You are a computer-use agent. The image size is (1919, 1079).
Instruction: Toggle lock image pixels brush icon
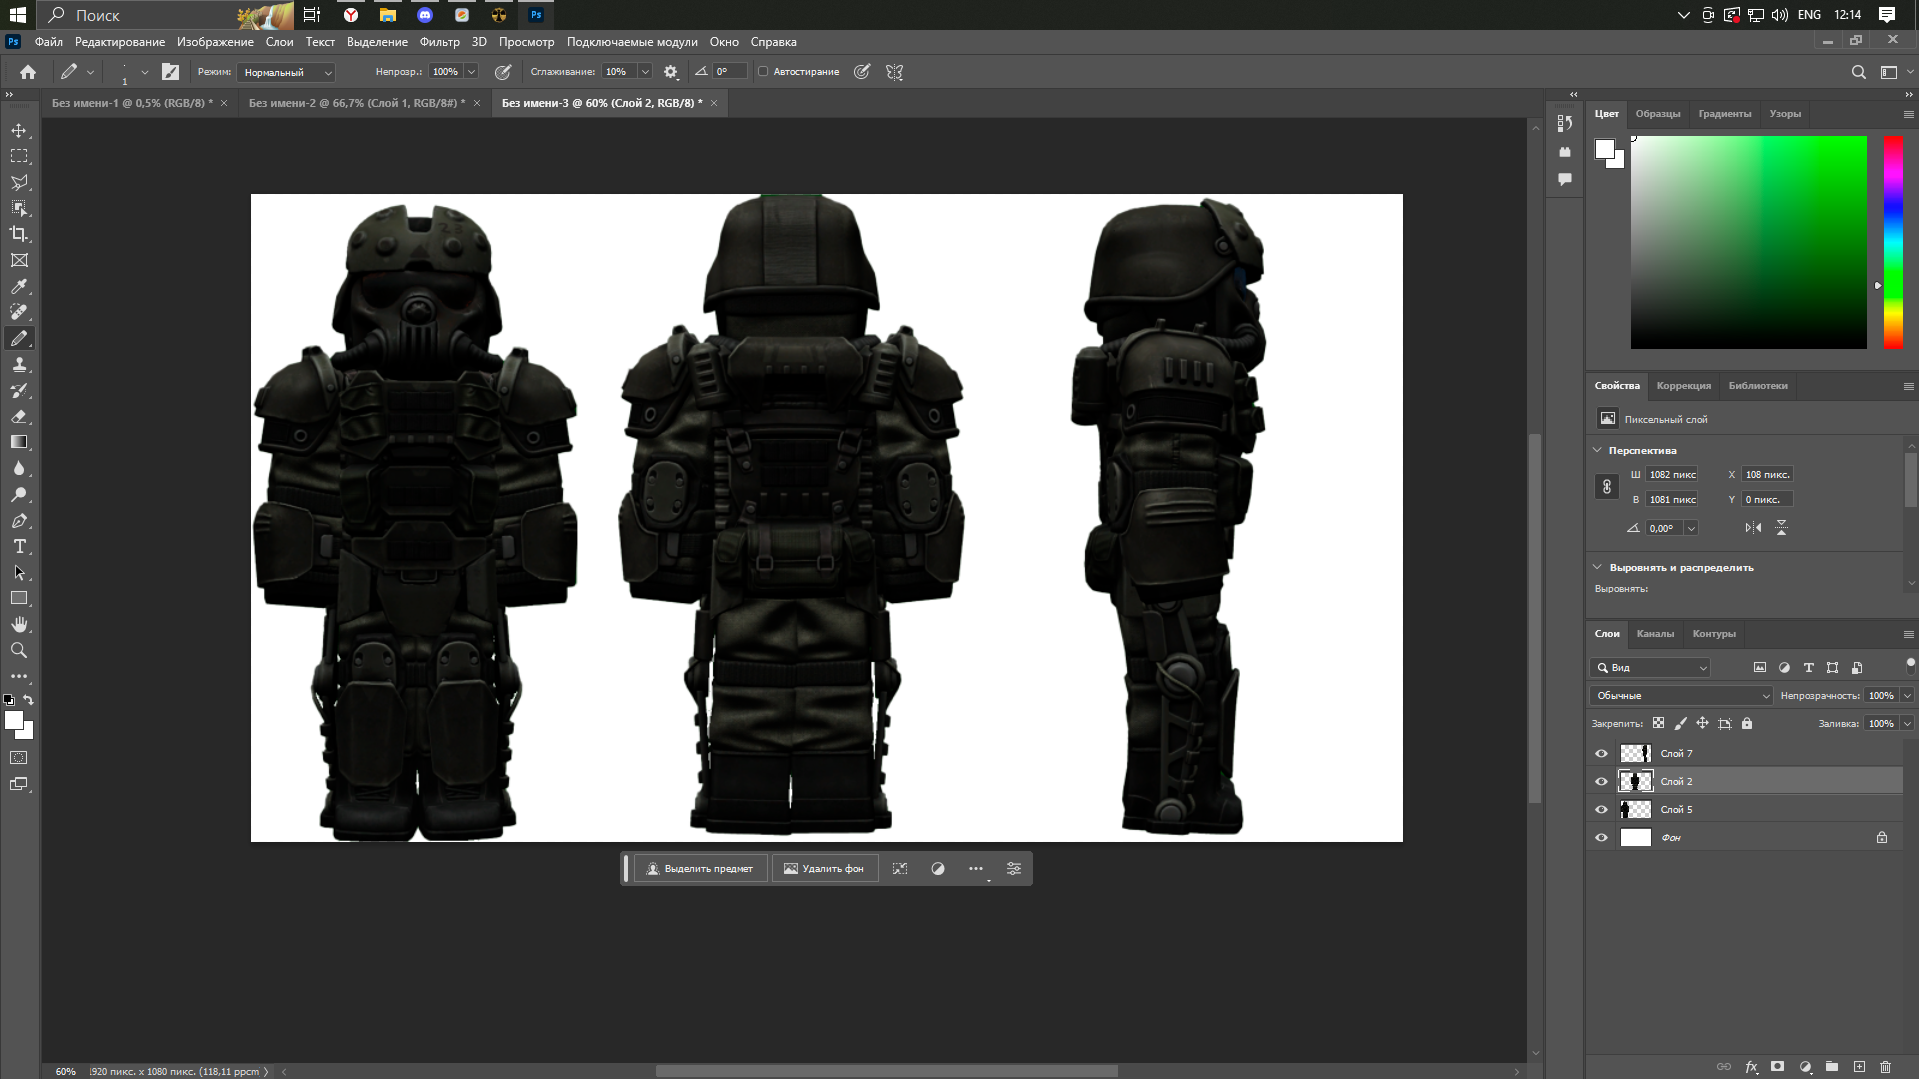[1680, 723]
